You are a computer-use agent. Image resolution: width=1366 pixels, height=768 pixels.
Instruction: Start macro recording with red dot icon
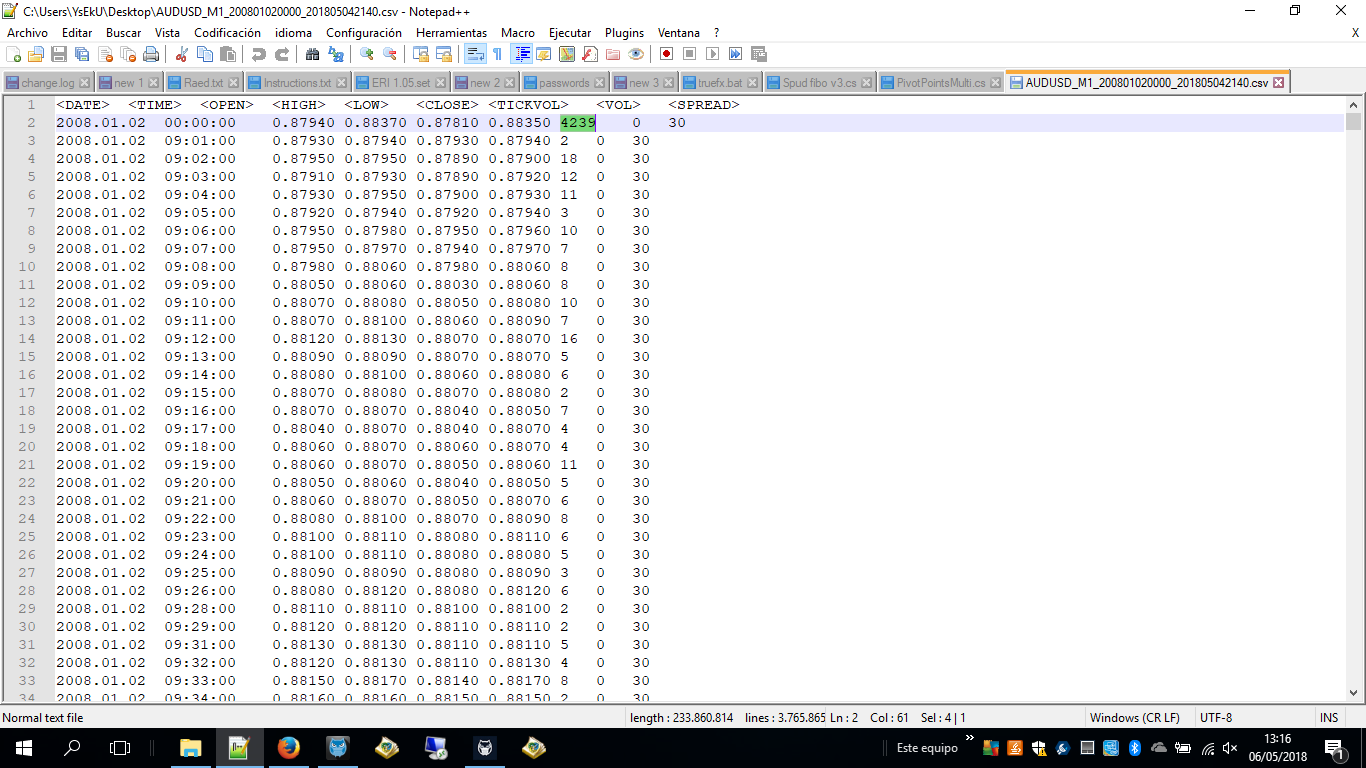click(665, 54)
